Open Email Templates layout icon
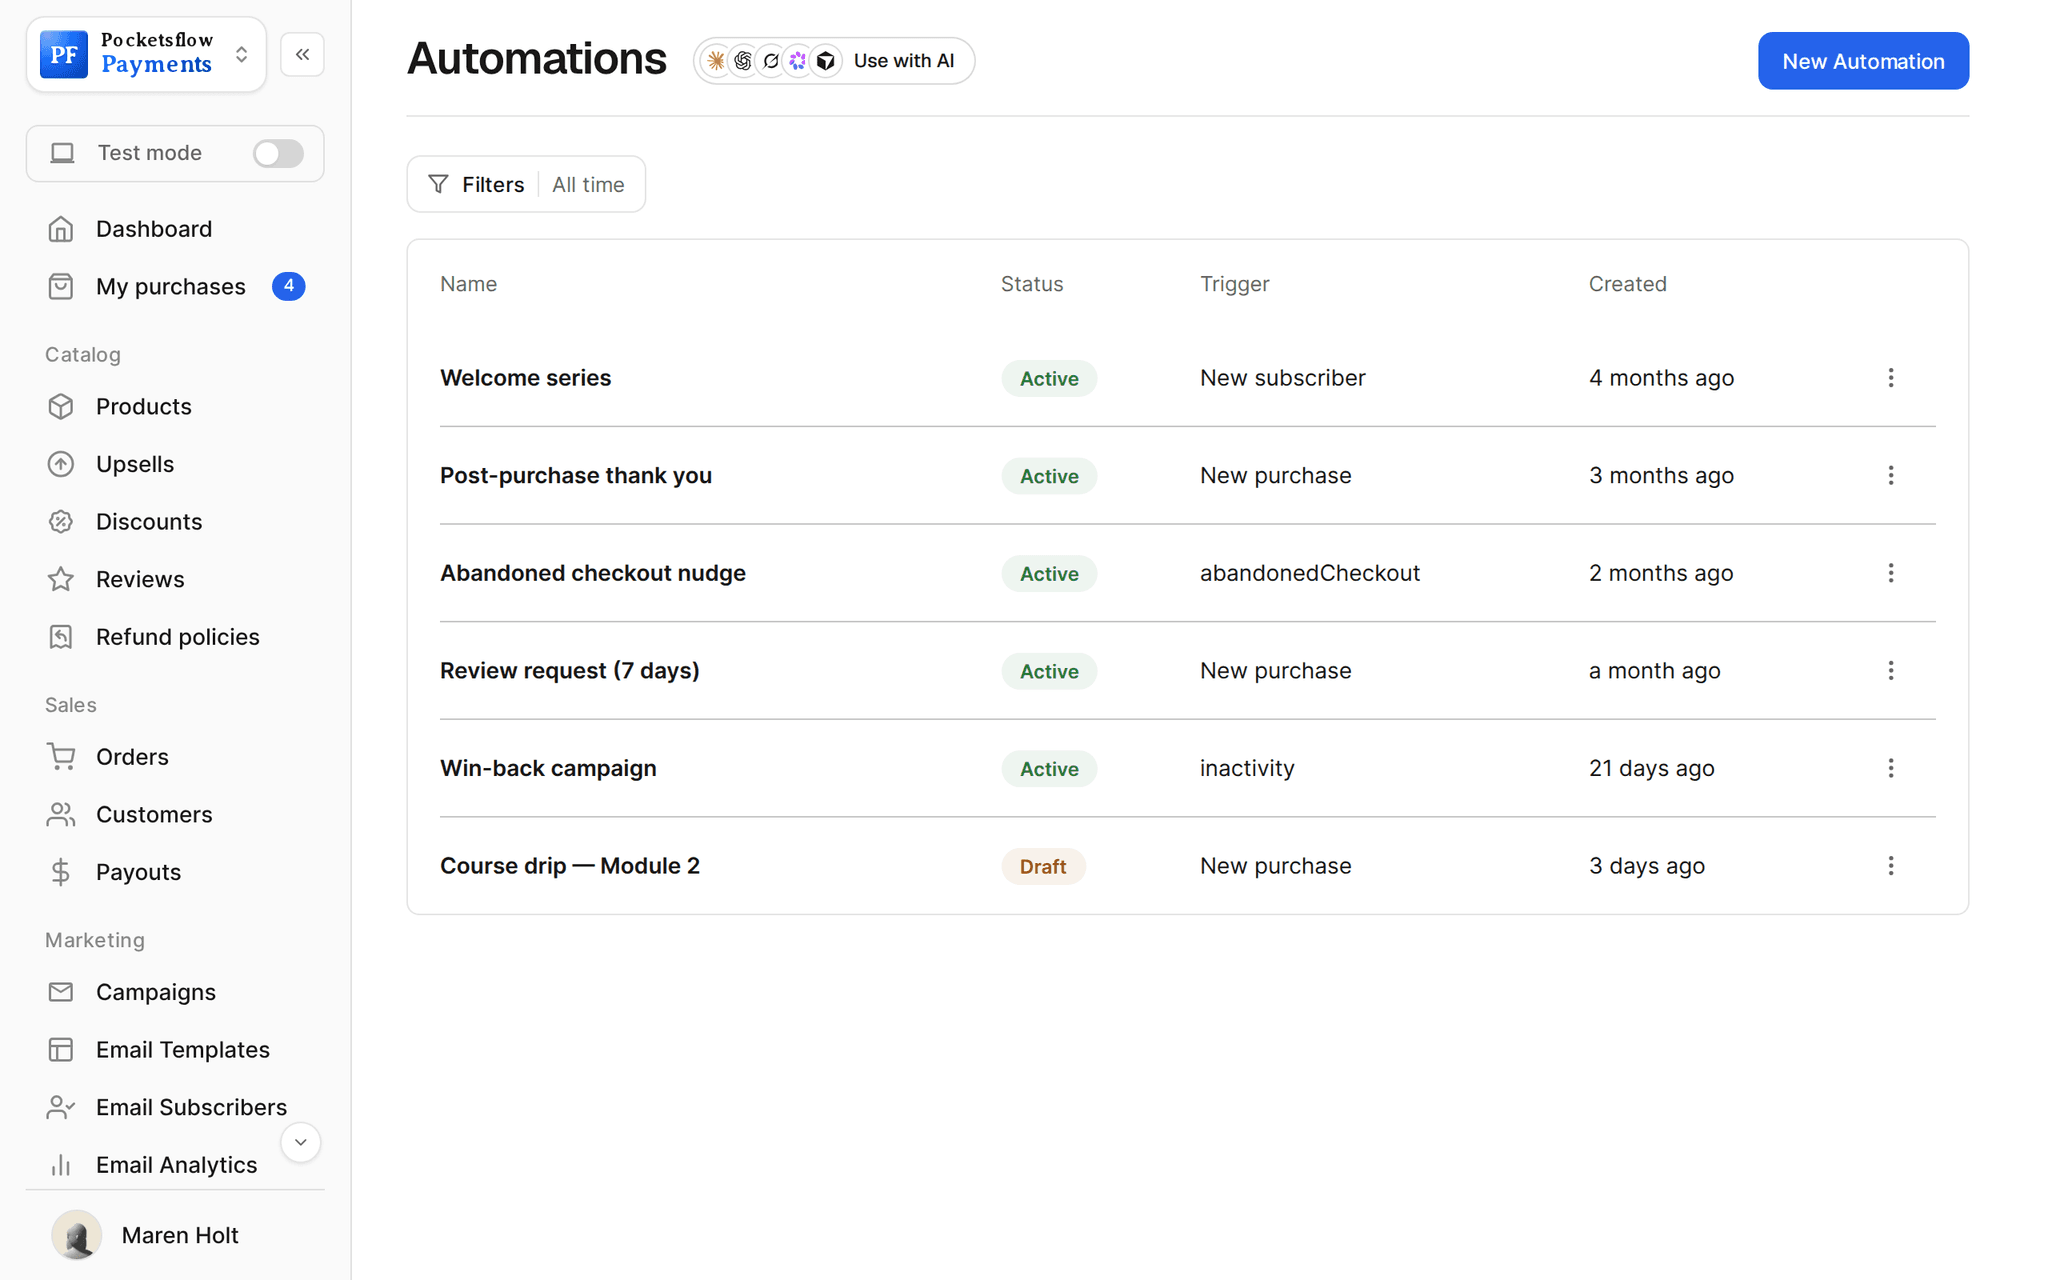 click(61, 1050)
